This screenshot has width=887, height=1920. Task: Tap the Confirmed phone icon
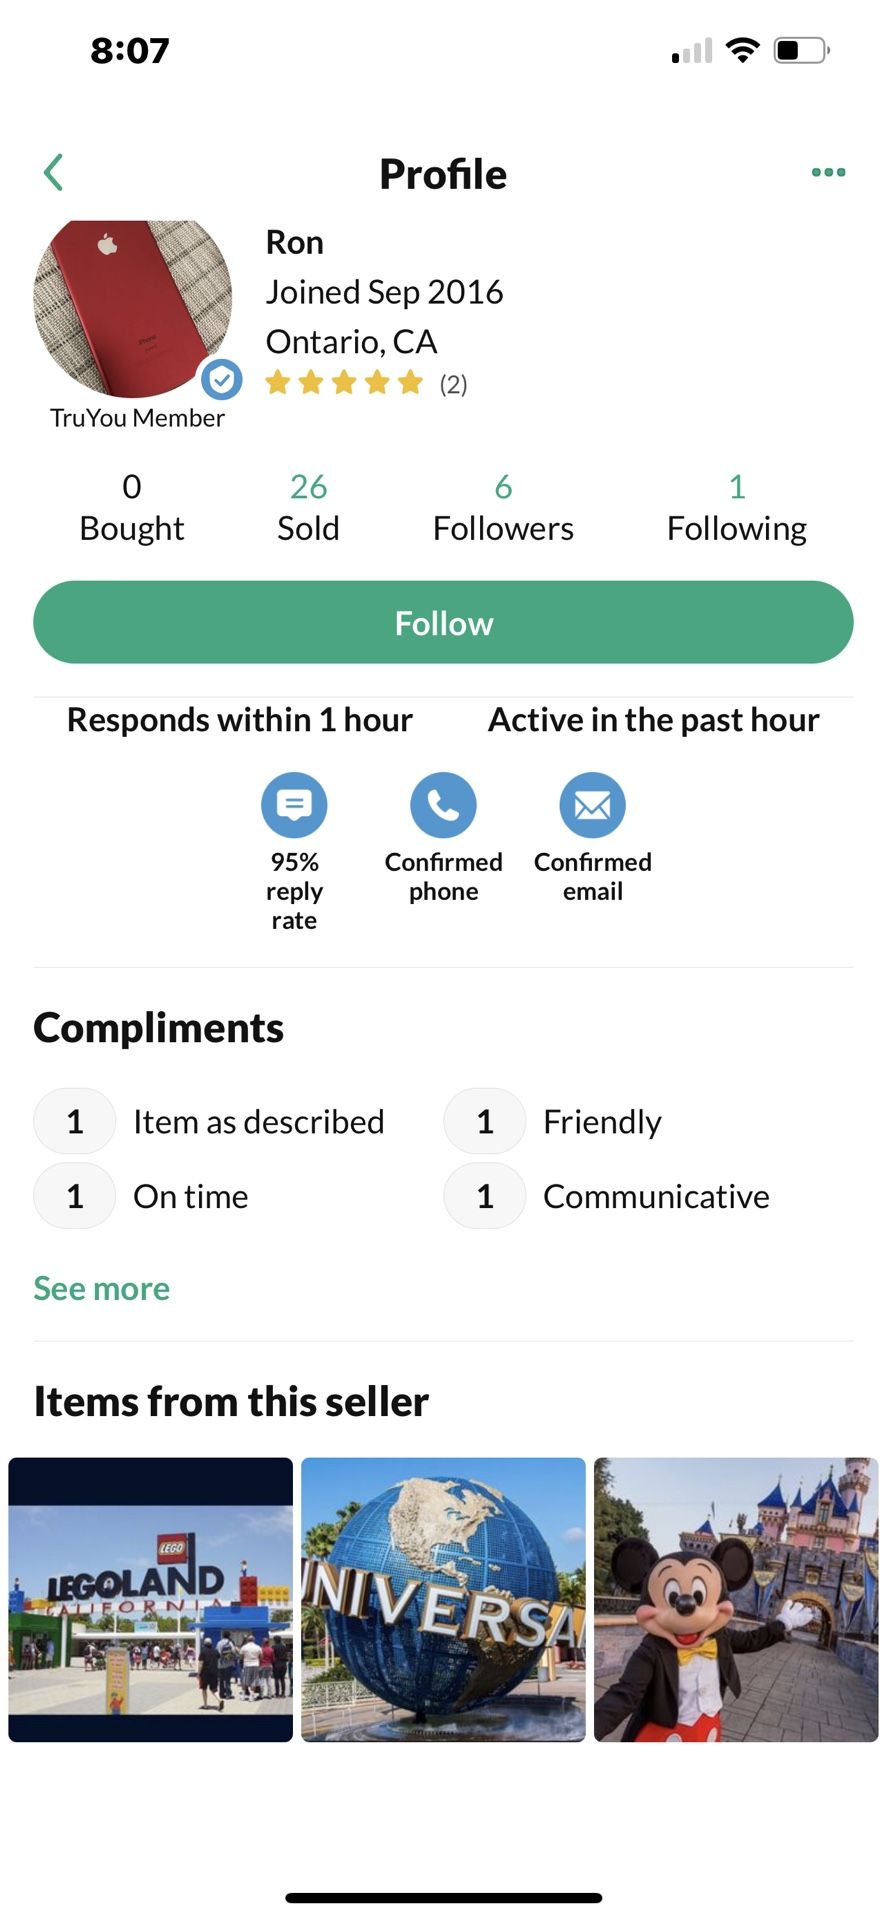coord(443,805)
